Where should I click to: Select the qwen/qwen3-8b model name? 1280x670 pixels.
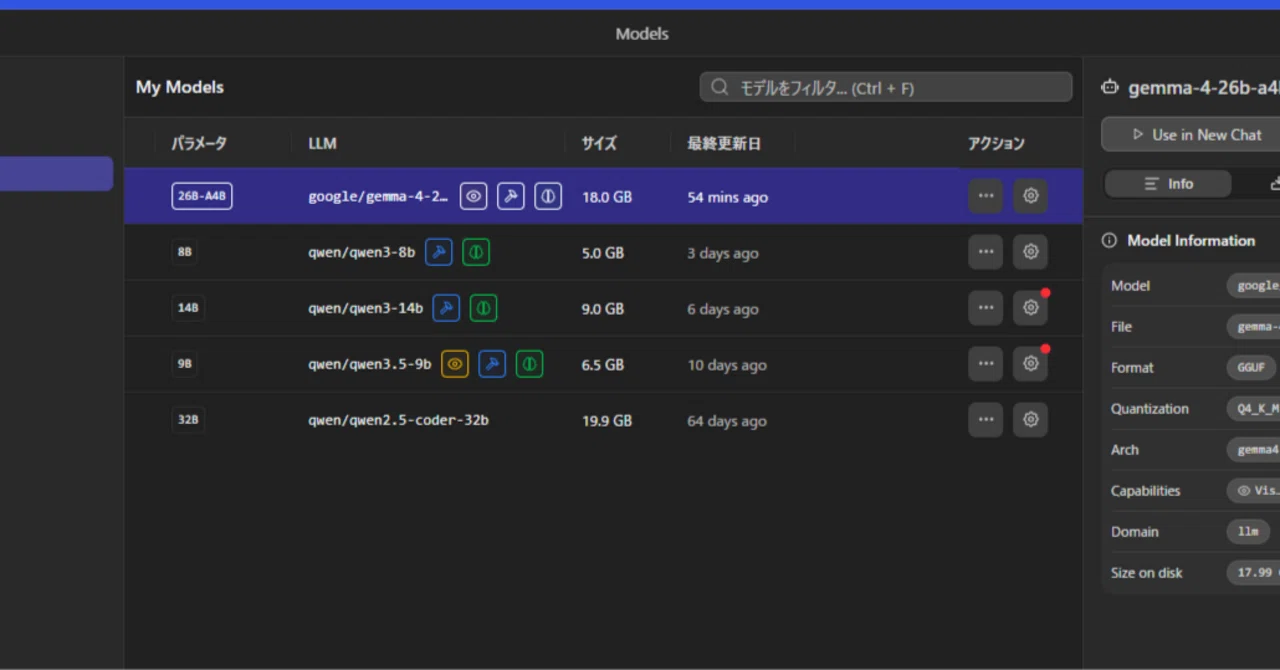(x=361, y=252)
